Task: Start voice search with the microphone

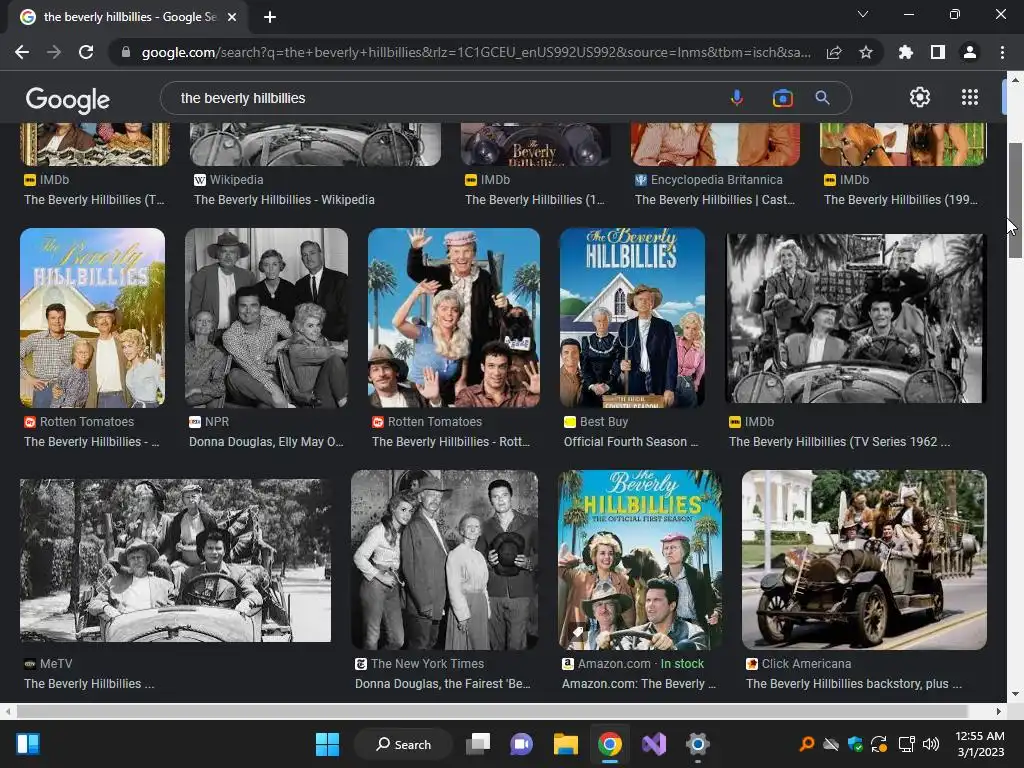Action: 737,98
